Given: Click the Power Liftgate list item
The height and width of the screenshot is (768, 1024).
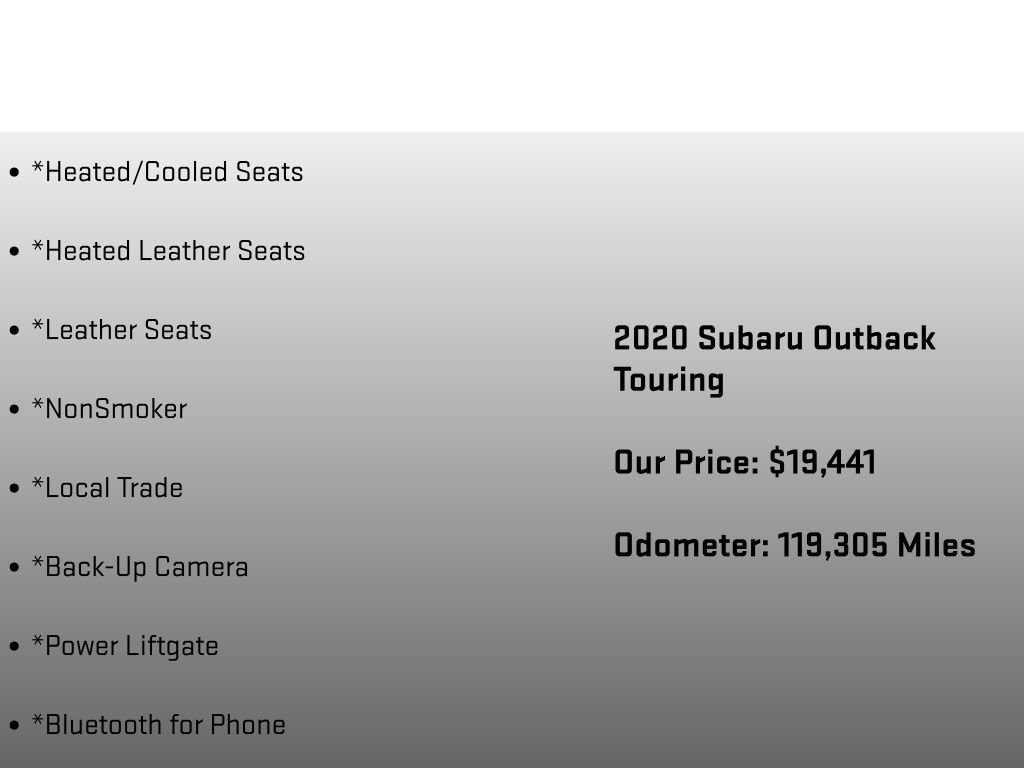Looking at the screenshot, I should (125, 647).
